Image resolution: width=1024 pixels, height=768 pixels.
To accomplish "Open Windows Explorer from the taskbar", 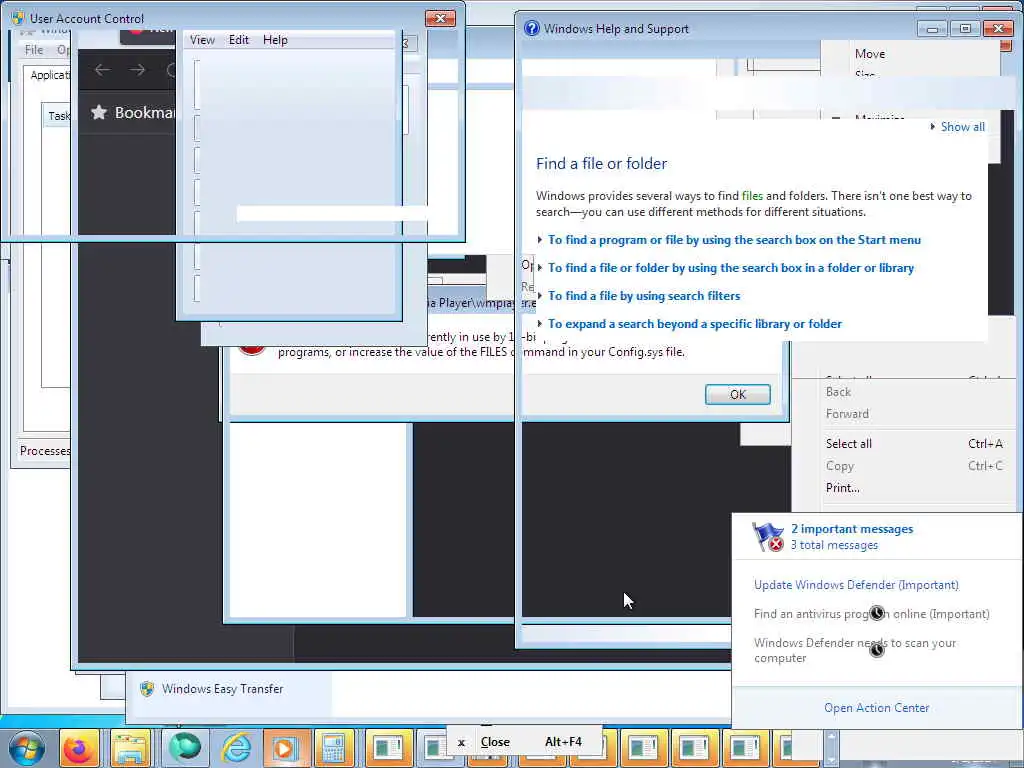I will pyautogui.click(x=130, y=748).
